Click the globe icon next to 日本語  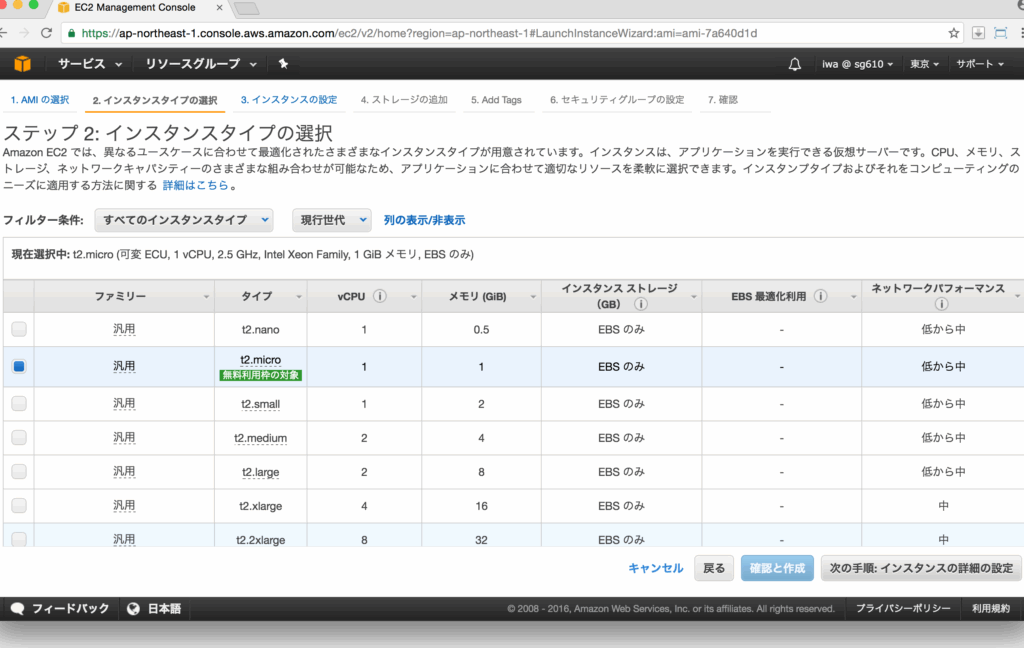[x=133, y=608]
